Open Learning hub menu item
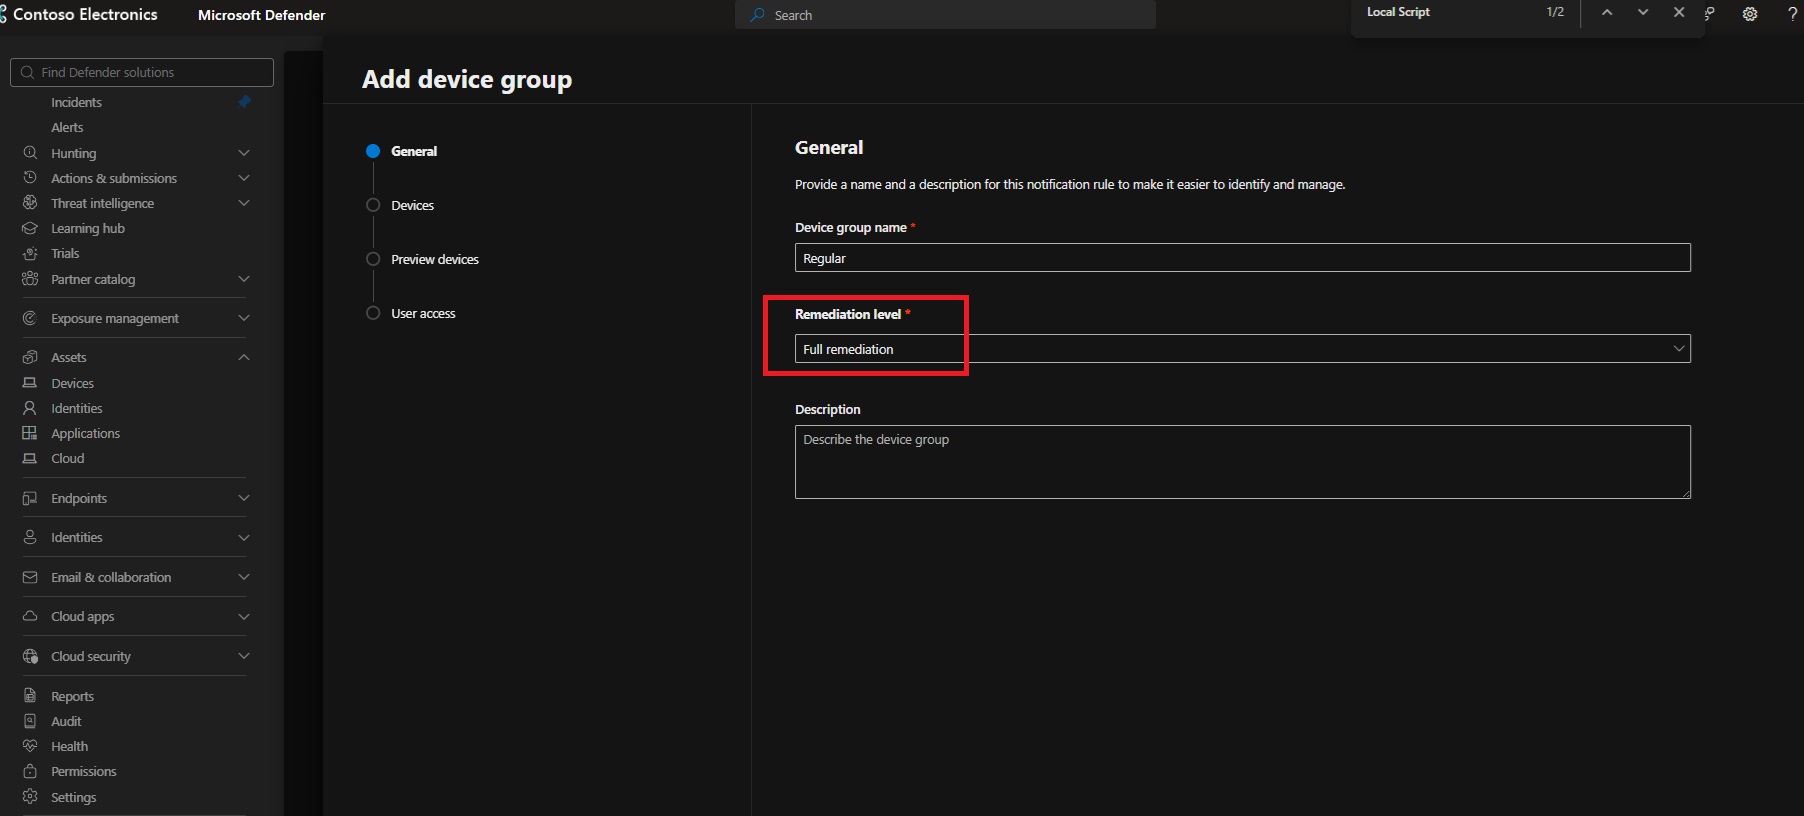The width and height of the screenshot is (1804, 816). point(88,228)
